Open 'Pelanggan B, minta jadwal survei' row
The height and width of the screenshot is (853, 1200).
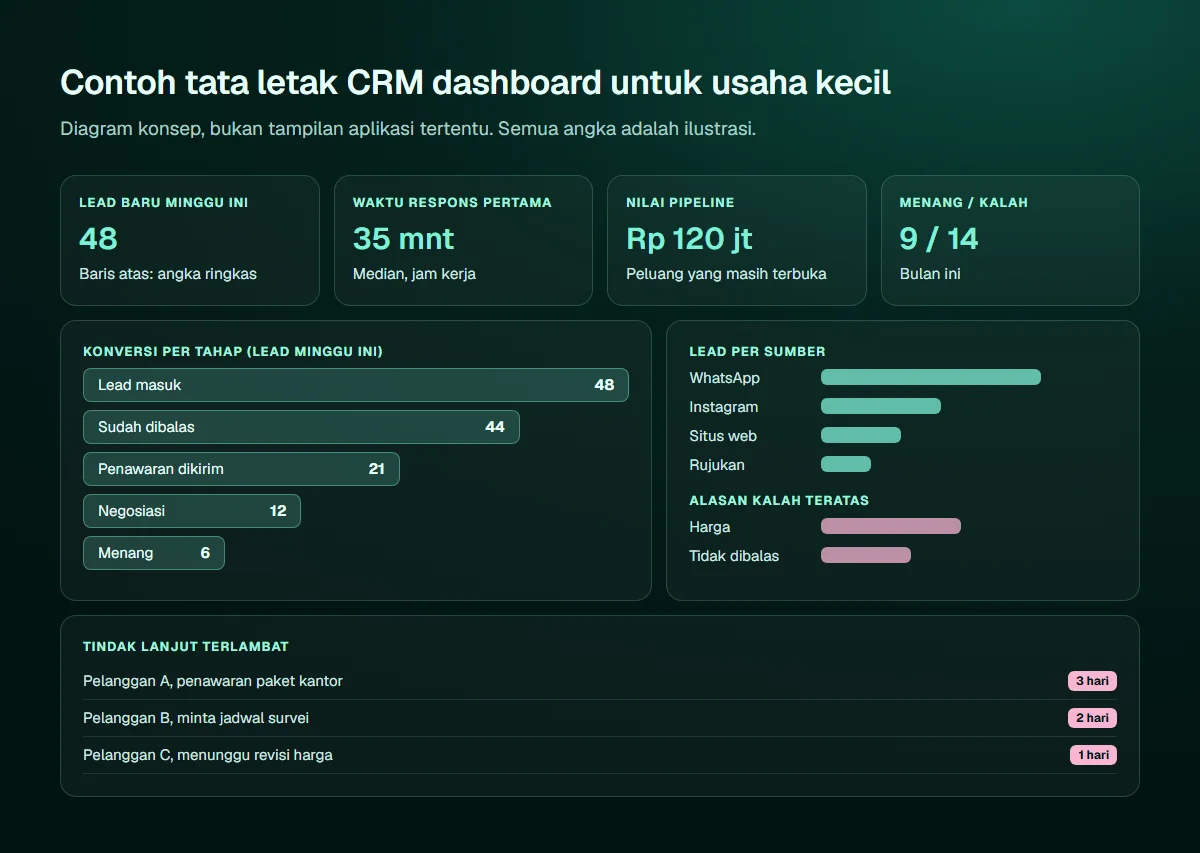[600, 718]
